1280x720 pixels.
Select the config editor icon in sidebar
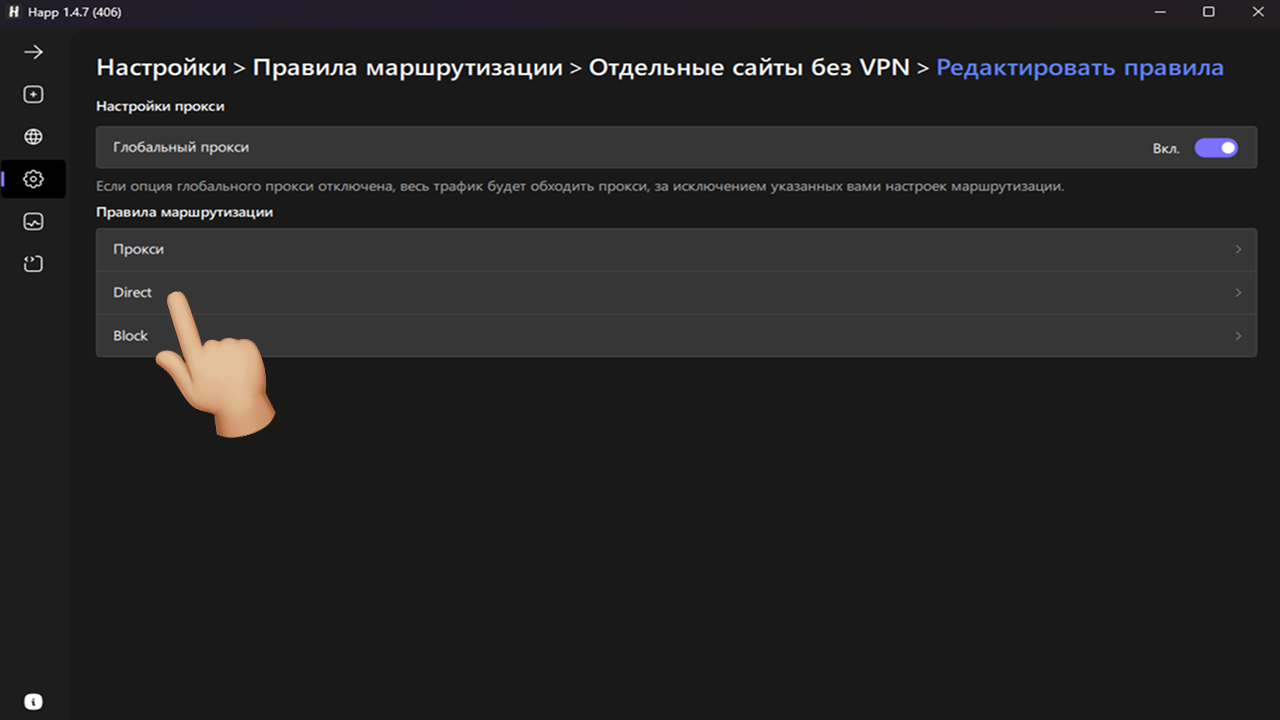(x=33, y=263)
